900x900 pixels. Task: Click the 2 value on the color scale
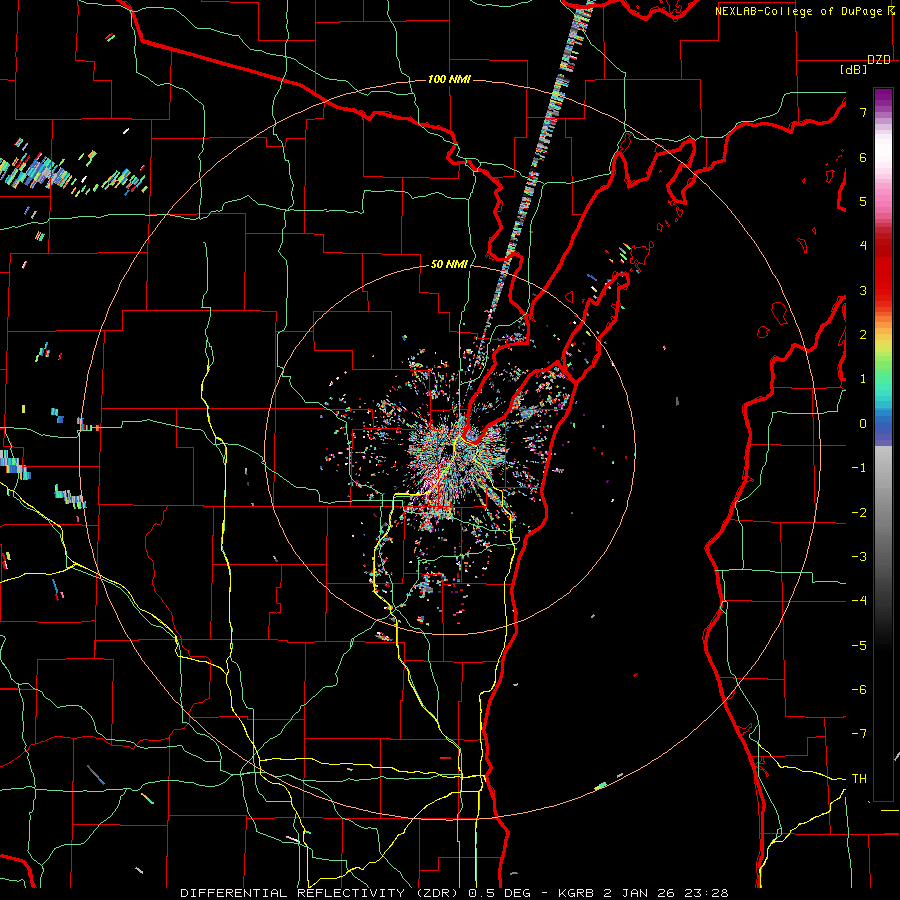pos(863,335)
